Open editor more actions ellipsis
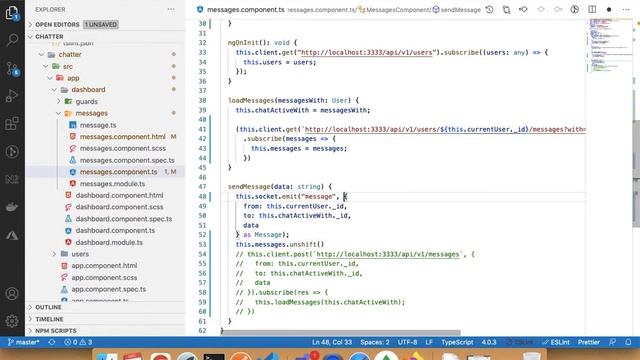The height and width of the screenshot is (360, 640). (626, 9)
